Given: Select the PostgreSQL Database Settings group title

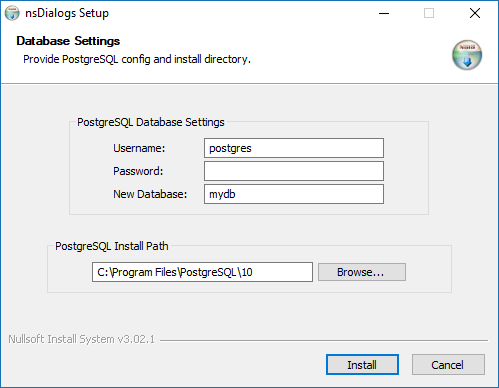Looking at the screenshot, I should click(151, 122).
